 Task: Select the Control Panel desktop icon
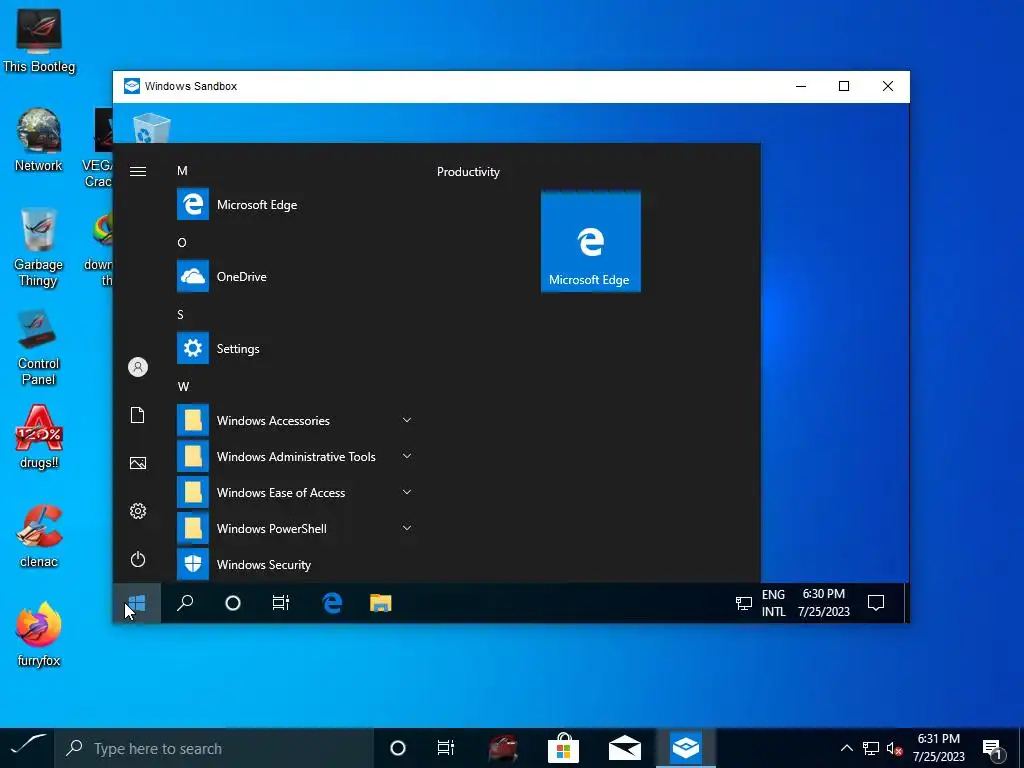39,347
